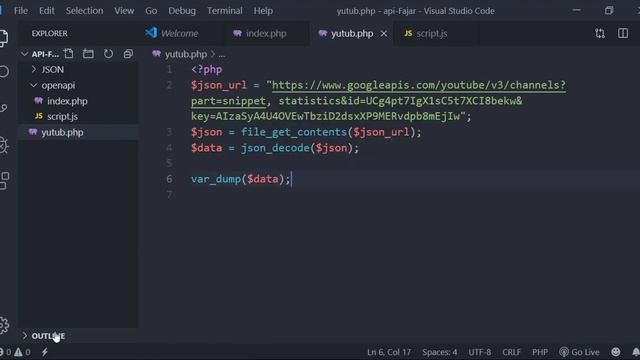
Task: Open the View menu
Action: [x=124, y=11]
